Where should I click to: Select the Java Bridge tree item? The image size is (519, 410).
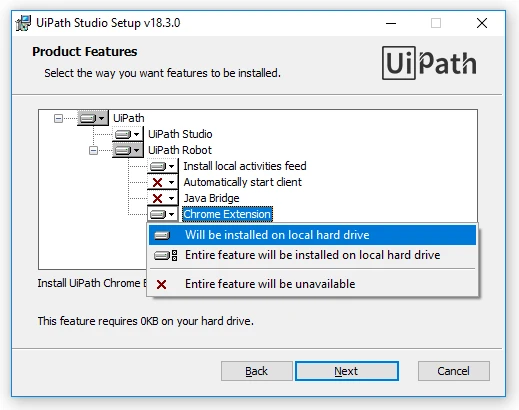[x=211, y=198]
